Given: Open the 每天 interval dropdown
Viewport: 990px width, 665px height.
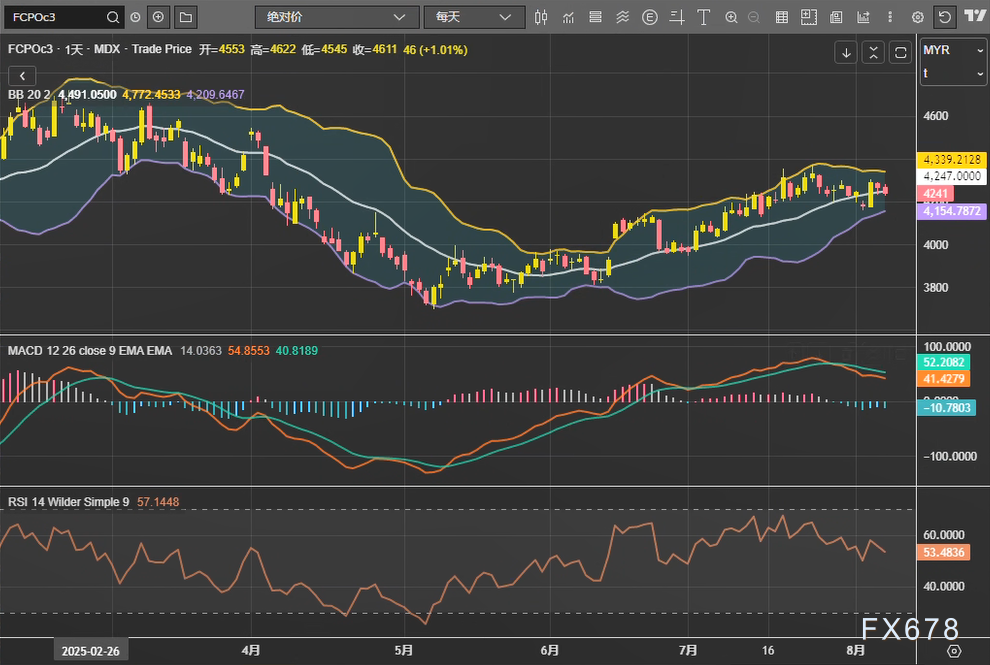Looking at the screenshot, I should click(x=473, y=17).
